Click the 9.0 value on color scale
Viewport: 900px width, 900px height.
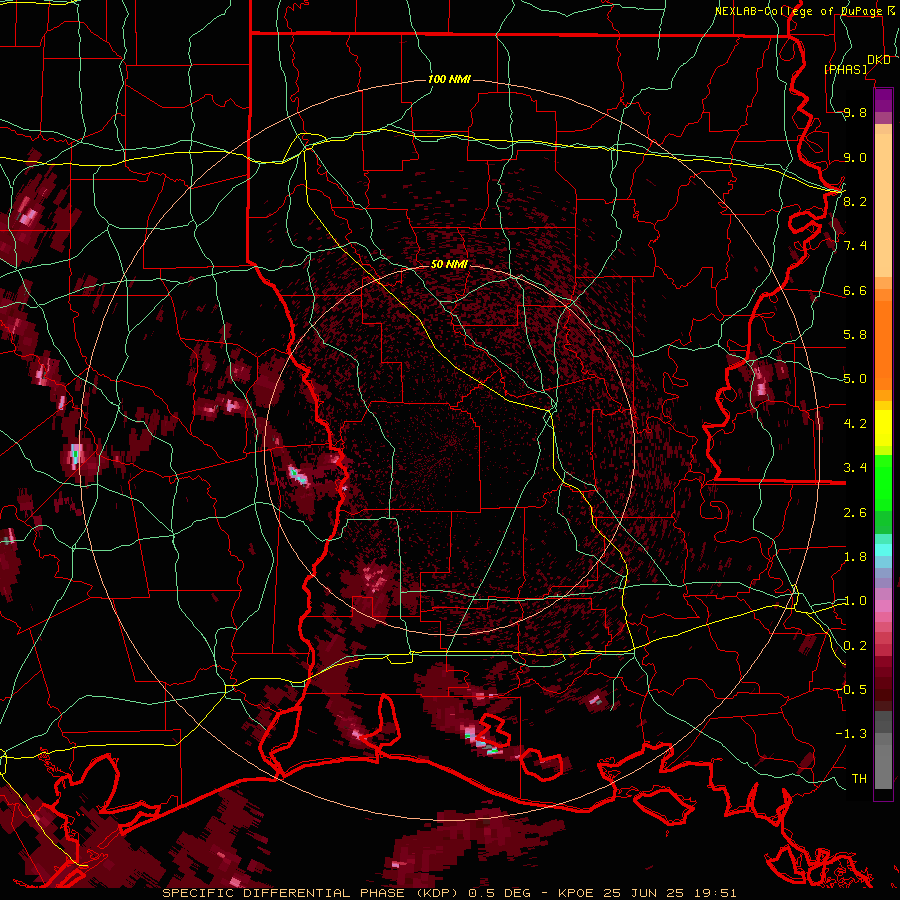pos(855,157)
